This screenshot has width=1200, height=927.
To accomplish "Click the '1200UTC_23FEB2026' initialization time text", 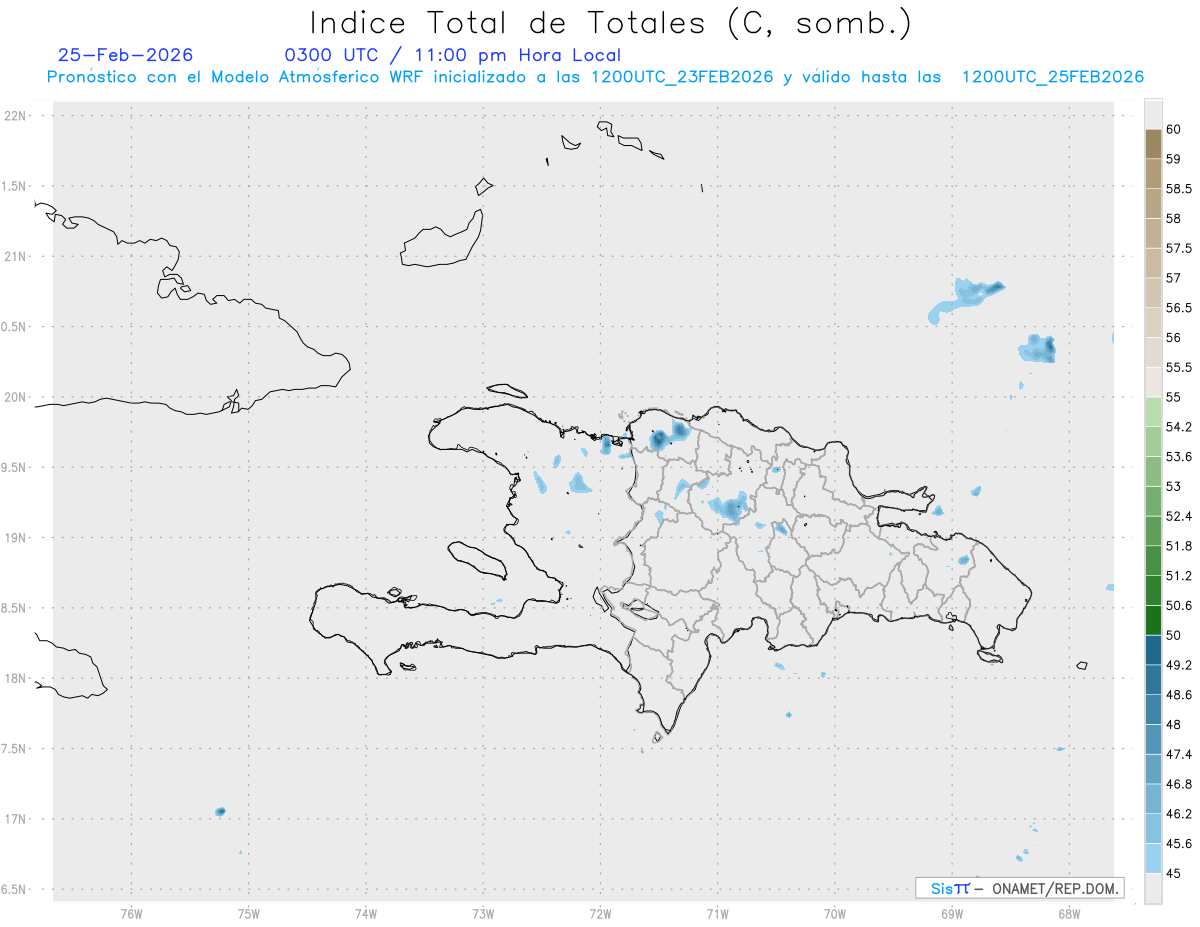I will [682, 77].
